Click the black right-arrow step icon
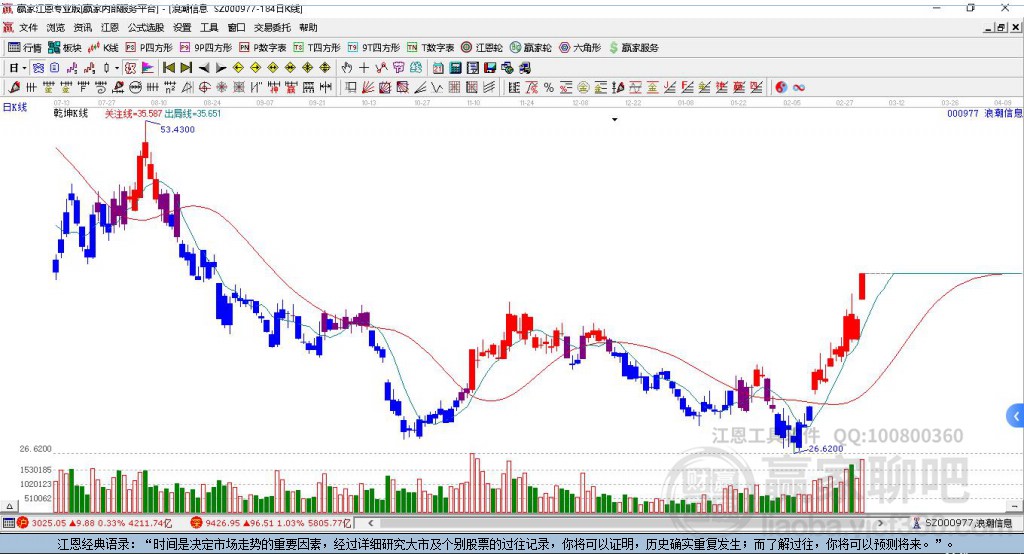 pyautogui.click(x=221, y=68)
